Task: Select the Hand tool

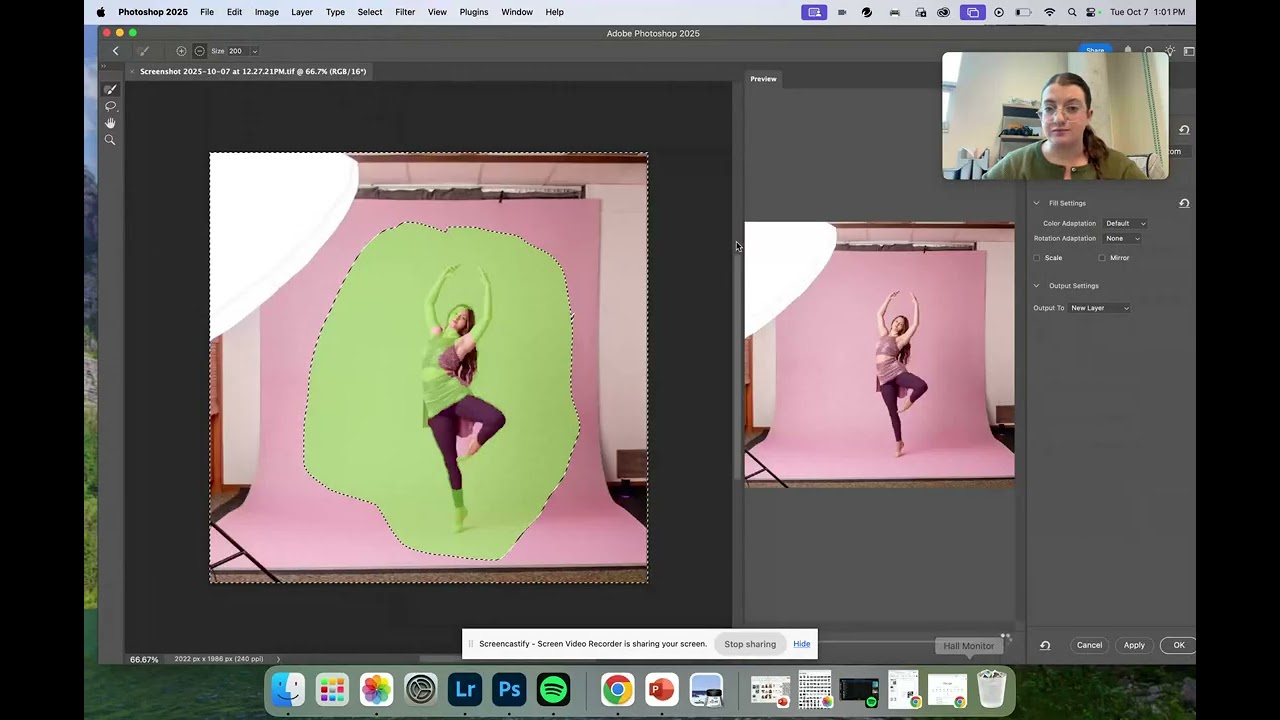Action: click(x=110, y=123)
